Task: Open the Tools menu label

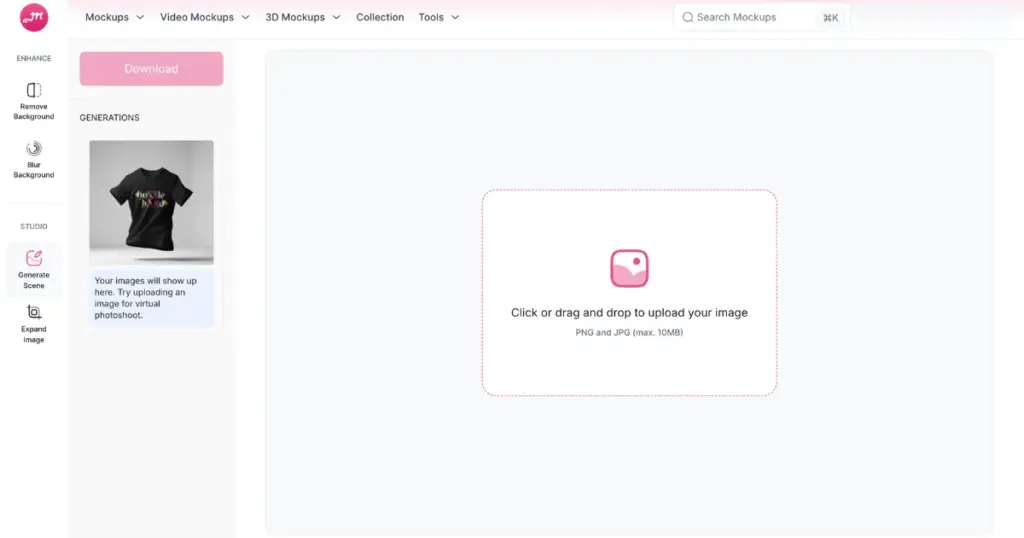Action: coord(431,17)
